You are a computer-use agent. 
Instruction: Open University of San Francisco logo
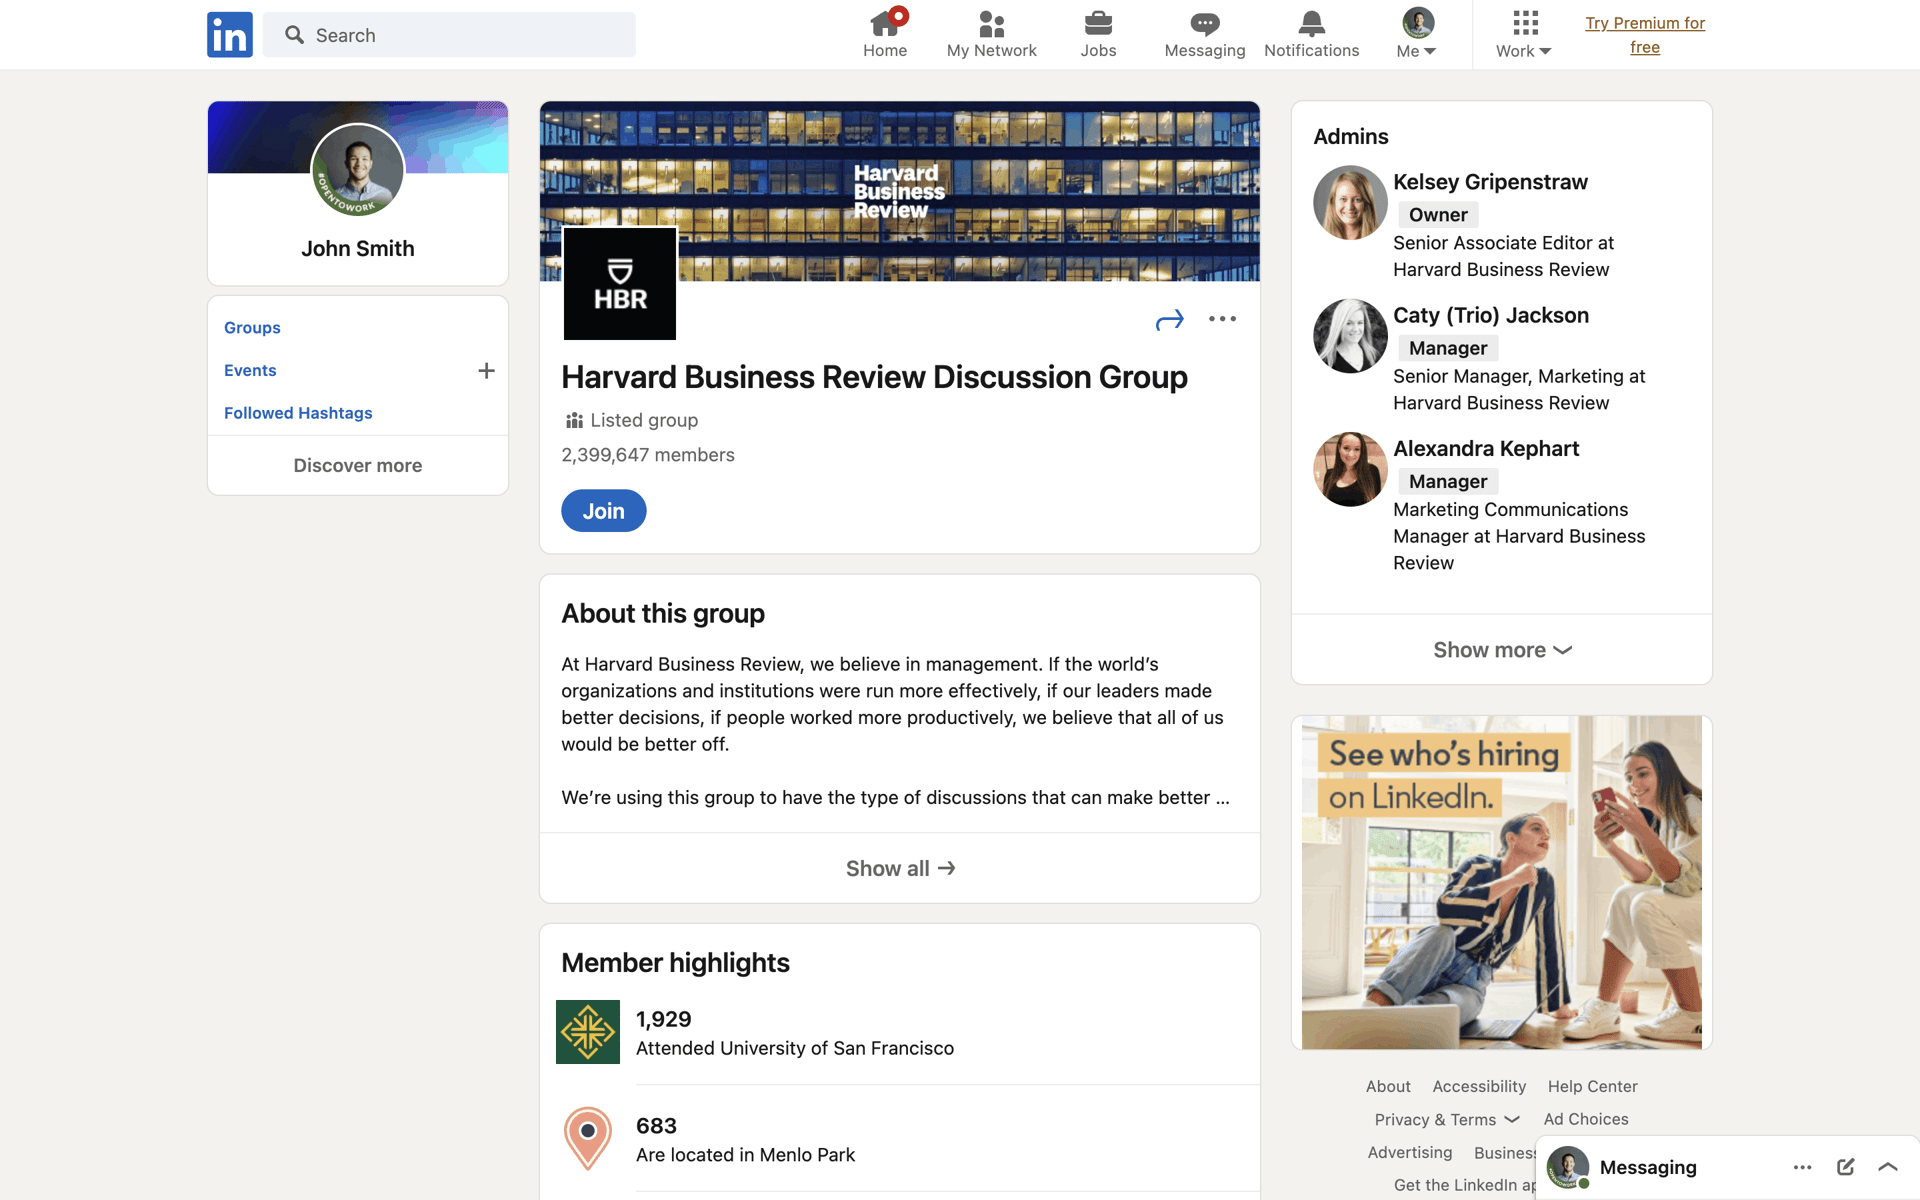[x=588, y=1032]
